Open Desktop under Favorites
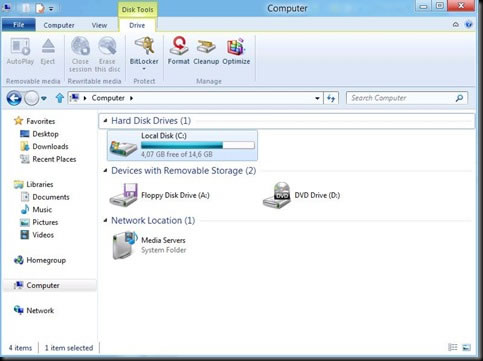 click(39, 134)
